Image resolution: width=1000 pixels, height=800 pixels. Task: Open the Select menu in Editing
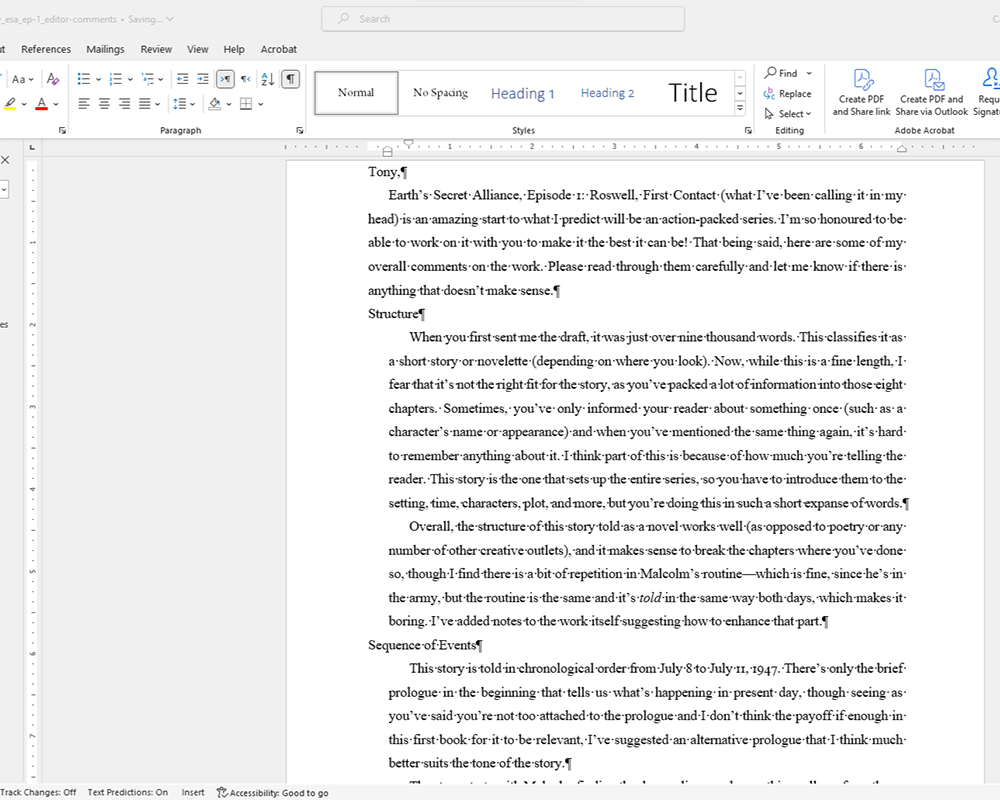point(788,114)
